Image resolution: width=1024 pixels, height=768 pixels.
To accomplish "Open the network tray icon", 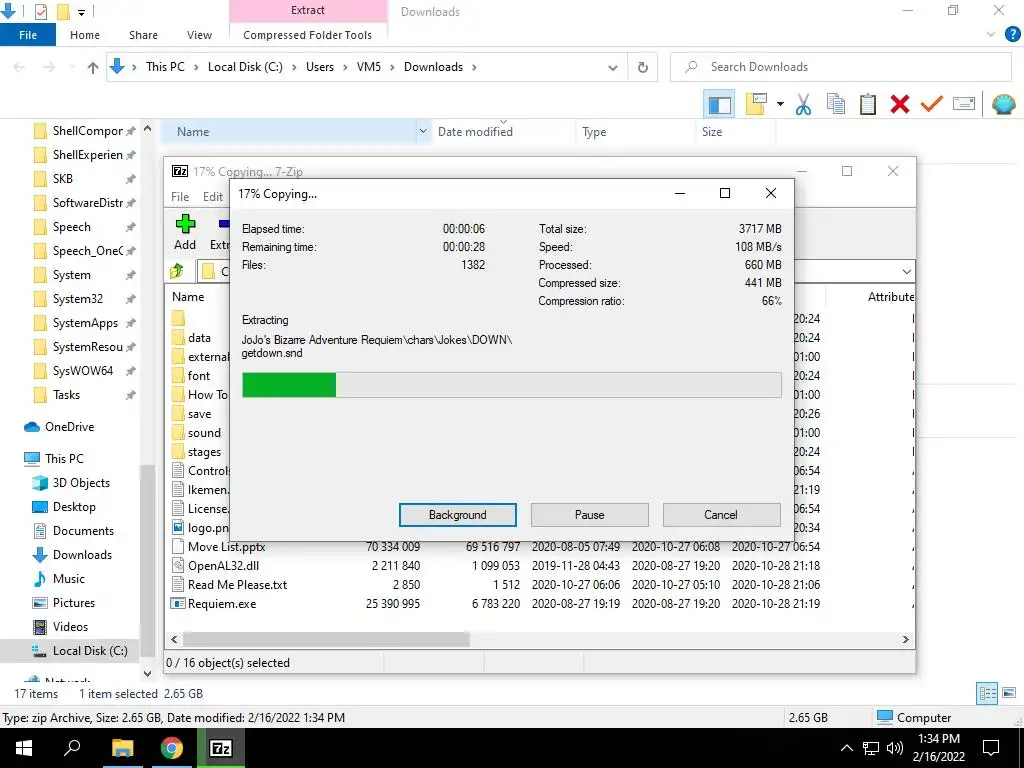I will coord(871,748).
